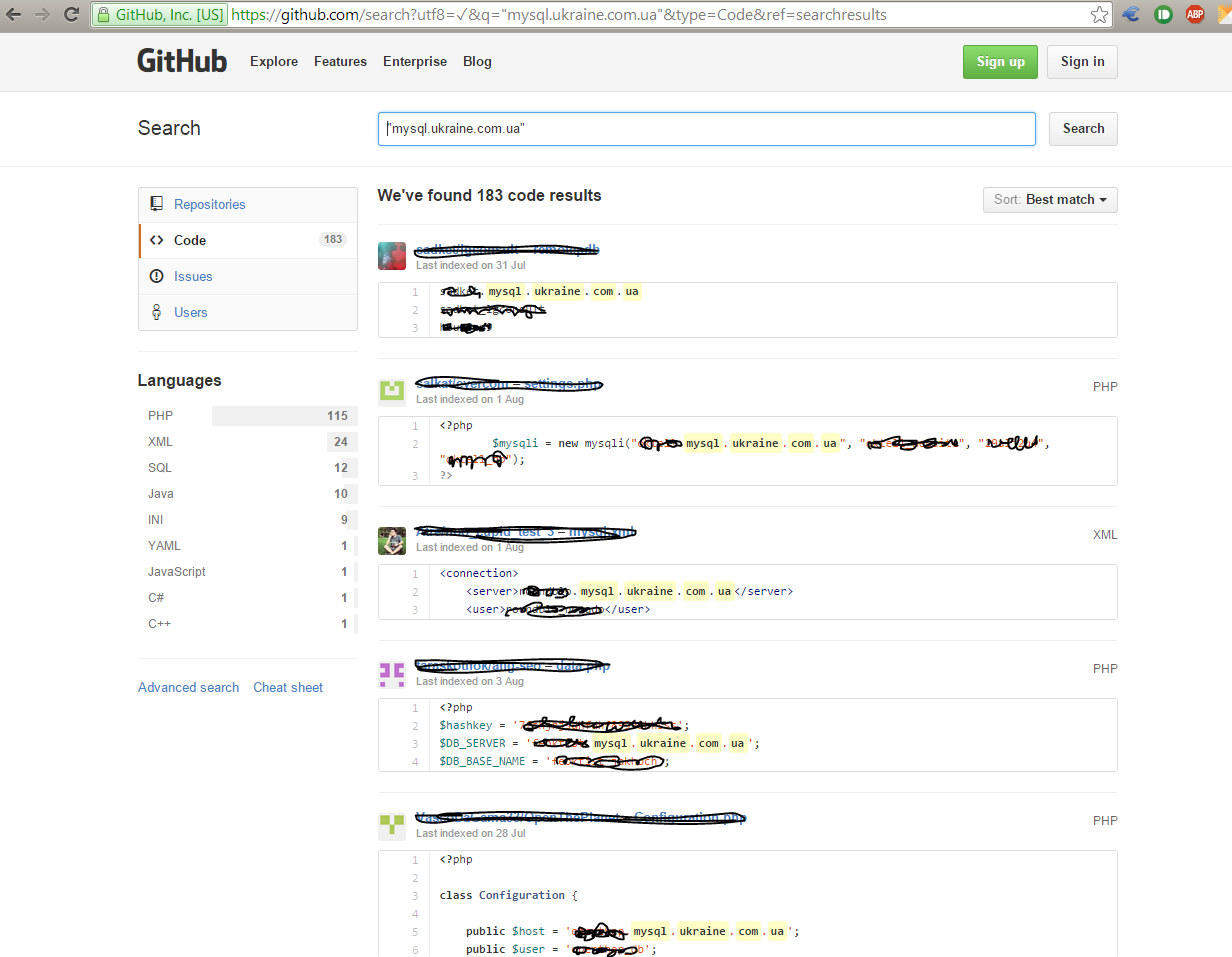Viewport: 1232px width, 957px height.
Task: Click the green circular extension icon
Action: [1163, 15]
